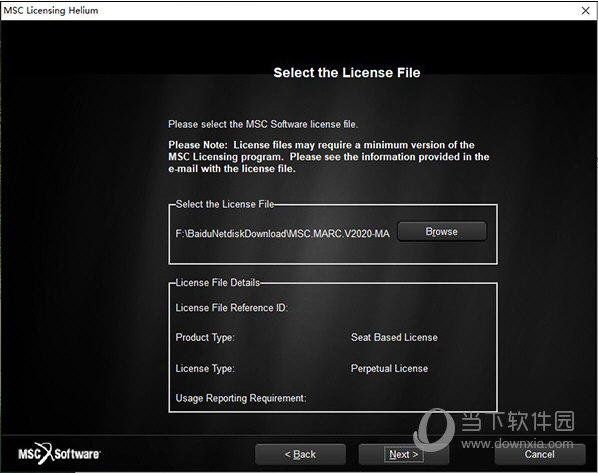The image size is (598, 473).
Task: Select the 'Perpetual License' value
Action: [389, 368]
